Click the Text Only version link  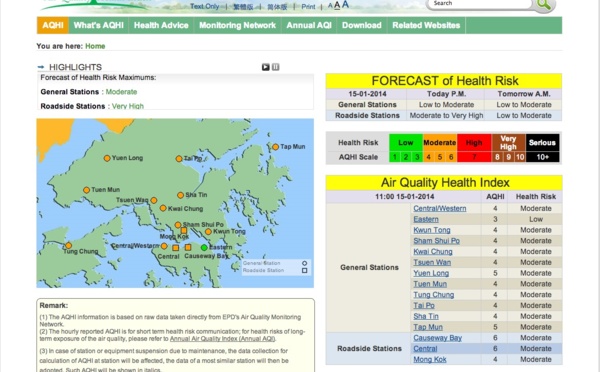(205, 7)
